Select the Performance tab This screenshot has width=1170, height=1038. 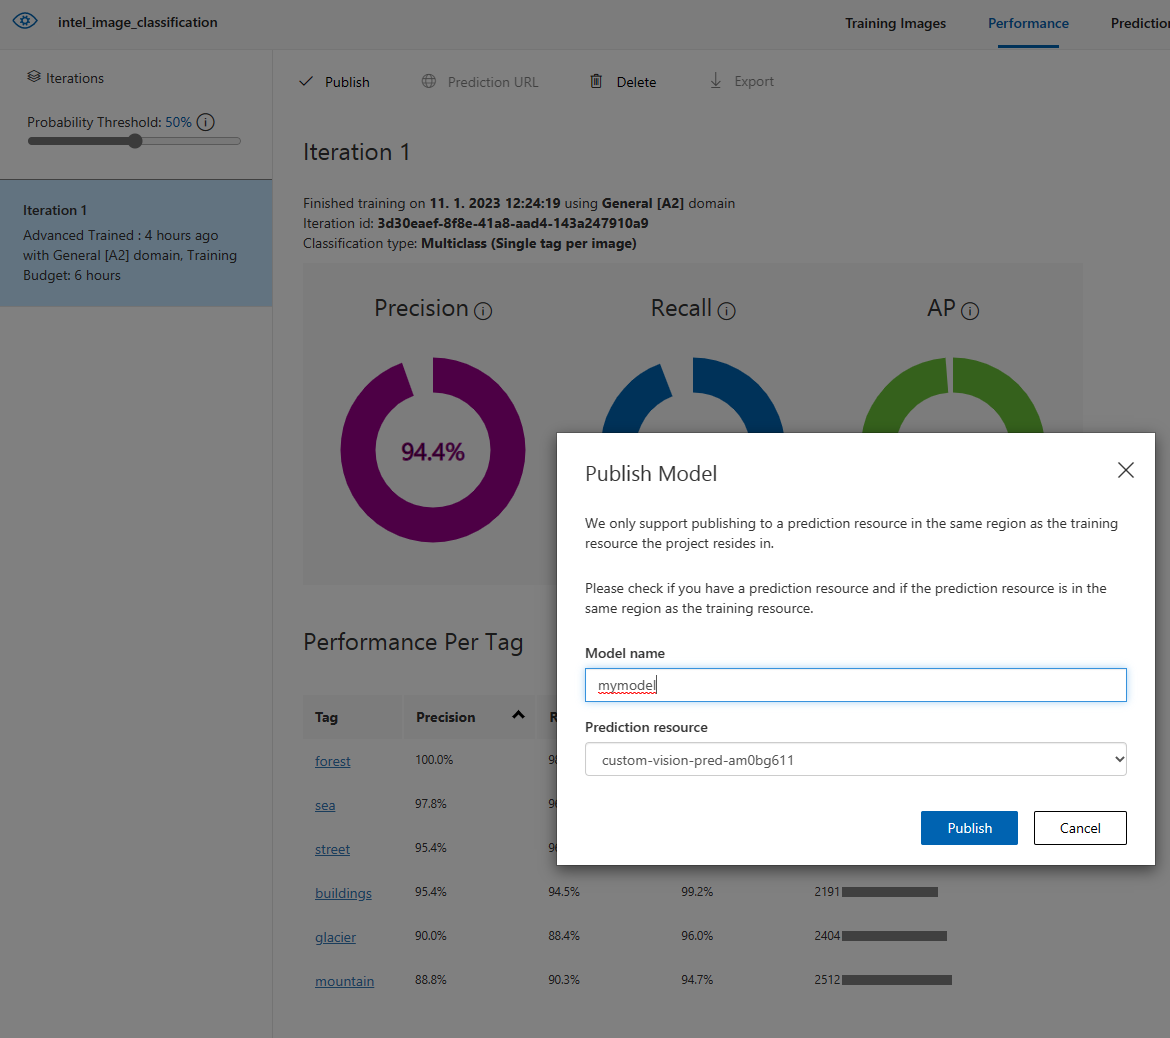point(1028,23)
